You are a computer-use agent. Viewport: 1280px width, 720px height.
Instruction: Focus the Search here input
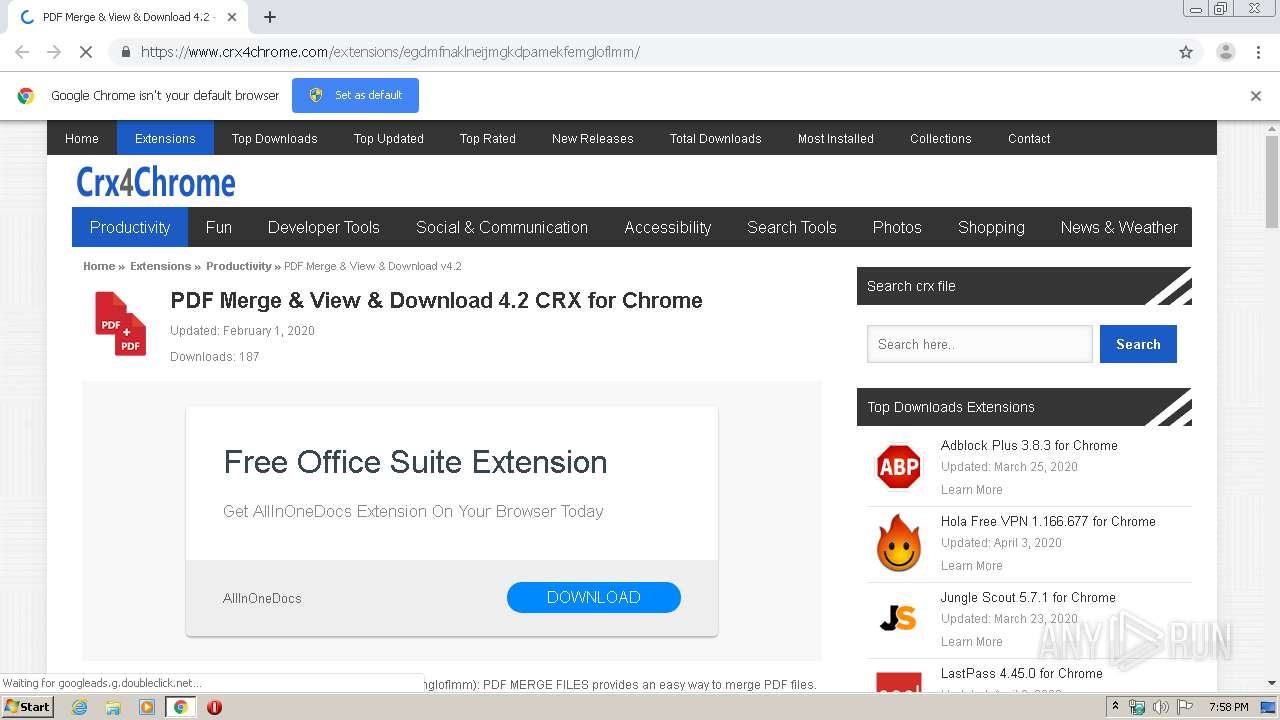(x=980, y=344)
